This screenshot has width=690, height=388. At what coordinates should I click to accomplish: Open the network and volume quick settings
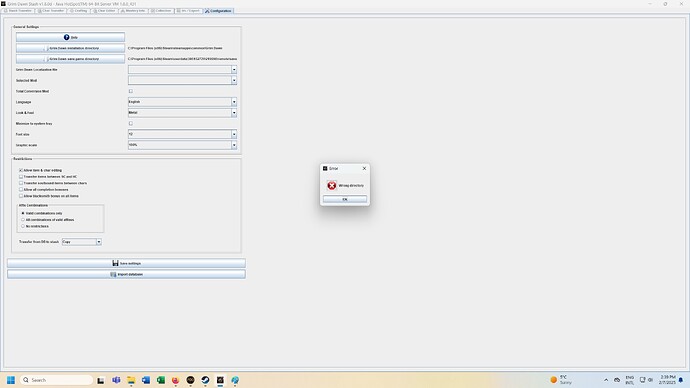click(x=646, y=380)
